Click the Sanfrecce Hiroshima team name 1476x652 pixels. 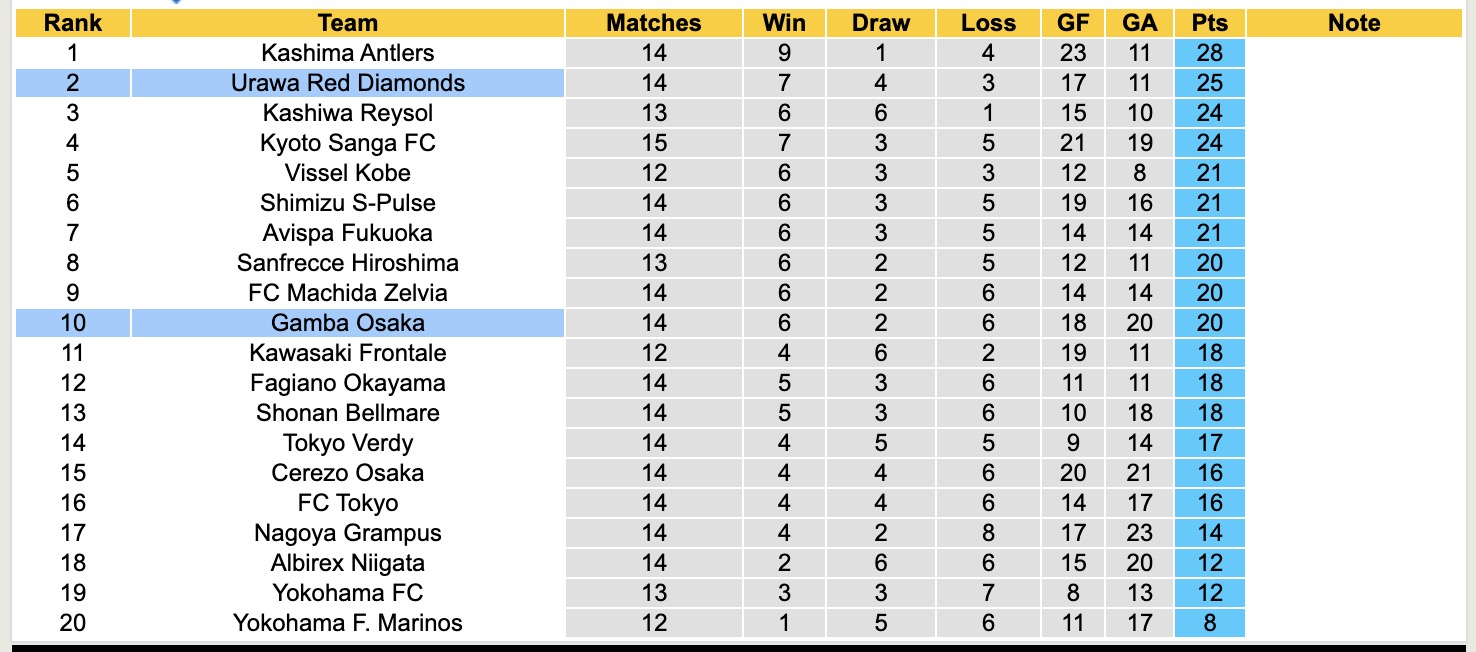347,263
